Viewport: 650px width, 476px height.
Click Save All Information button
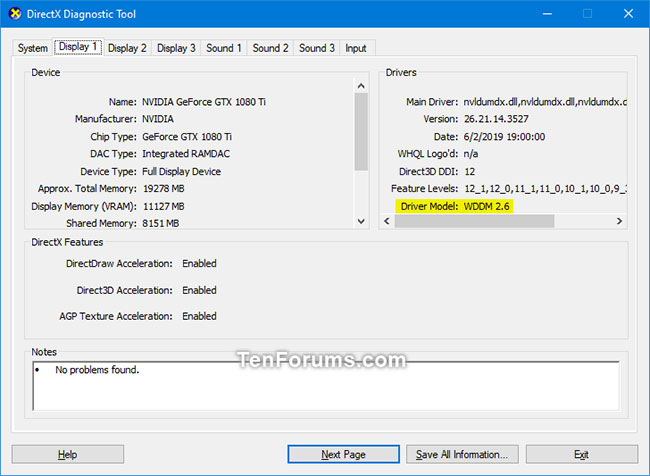pos(462,454)
